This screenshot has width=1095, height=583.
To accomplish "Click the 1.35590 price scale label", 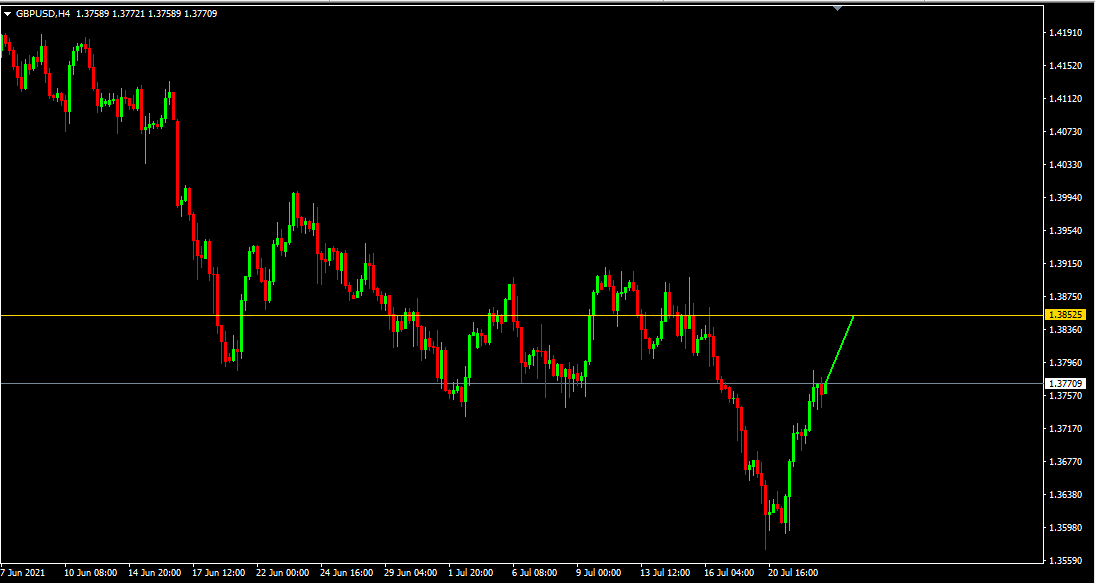I will pyautogui.click(x=1066, y=560).
